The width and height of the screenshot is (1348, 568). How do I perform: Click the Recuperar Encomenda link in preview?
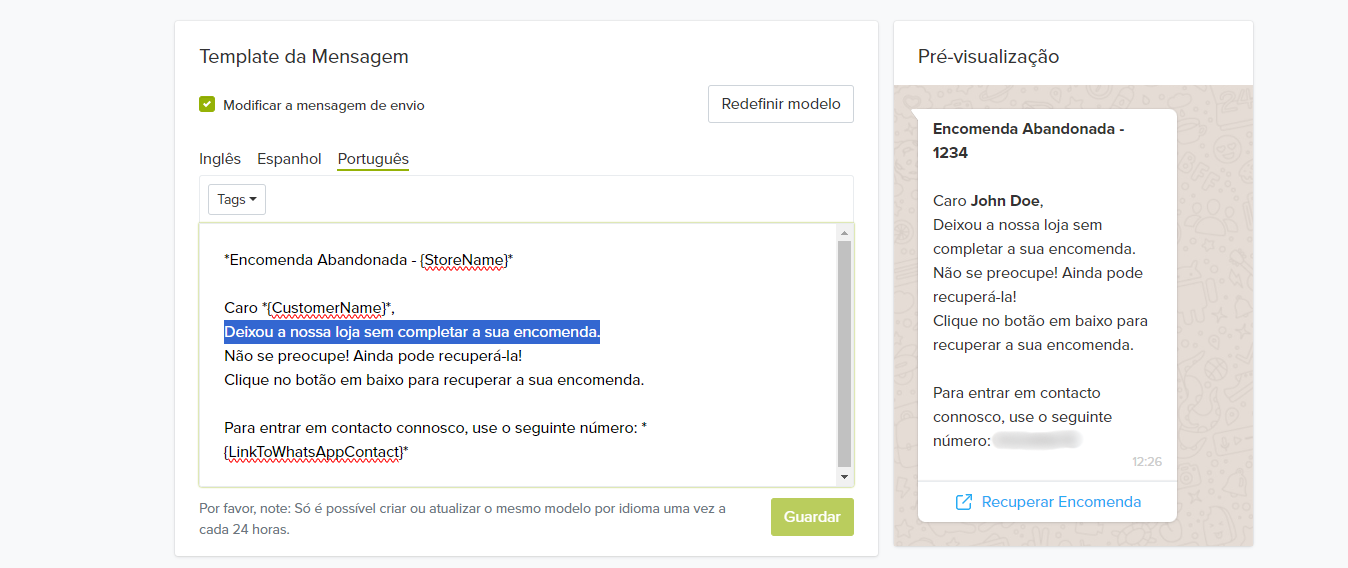(x=1061, y=502)
